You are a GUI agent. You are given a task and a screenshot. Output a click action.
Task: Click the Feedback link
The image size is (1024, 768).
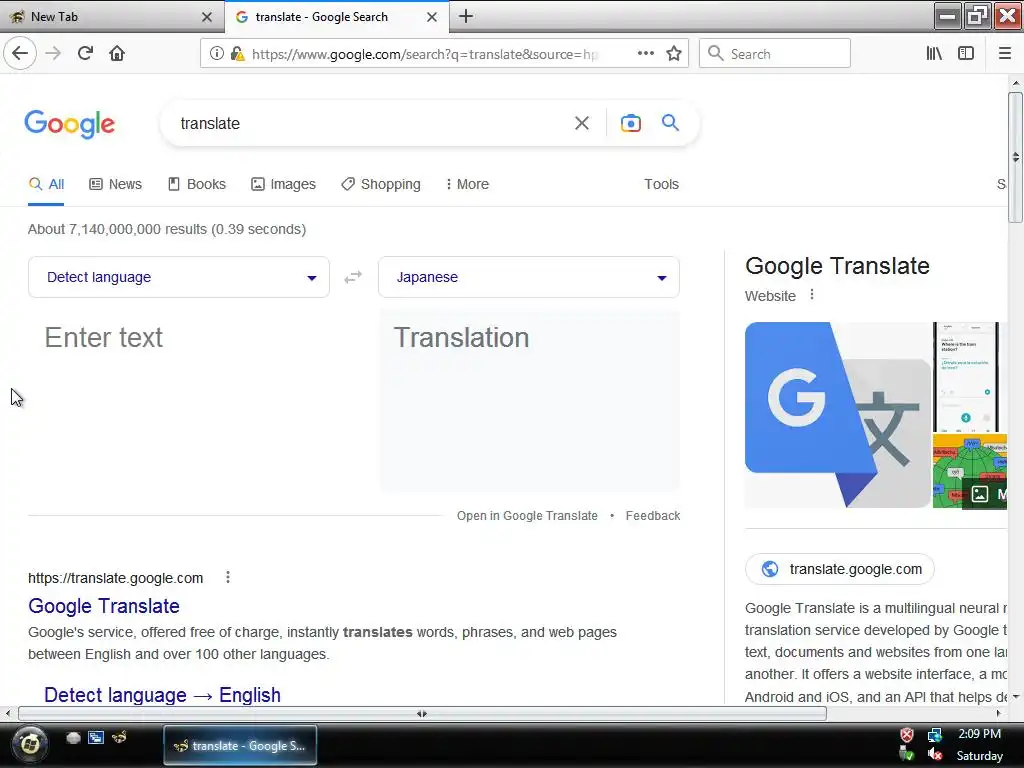tap(652, 516)
